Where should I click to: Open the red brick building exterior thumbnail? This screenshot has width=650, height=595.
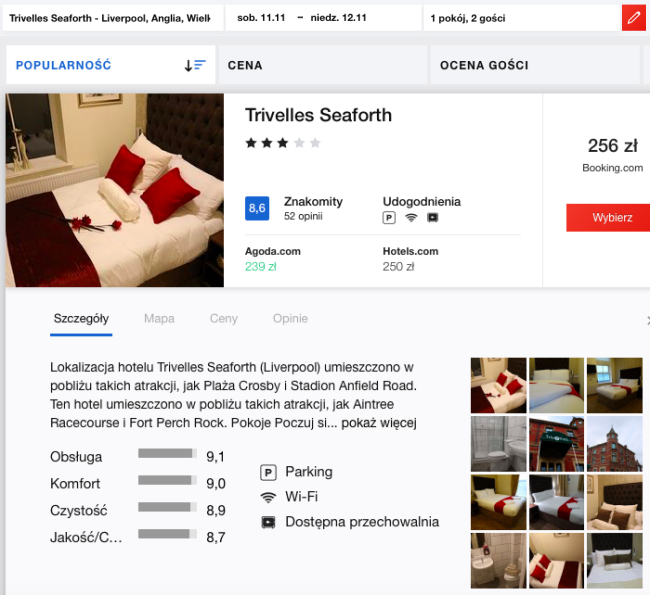pos(614,444)
